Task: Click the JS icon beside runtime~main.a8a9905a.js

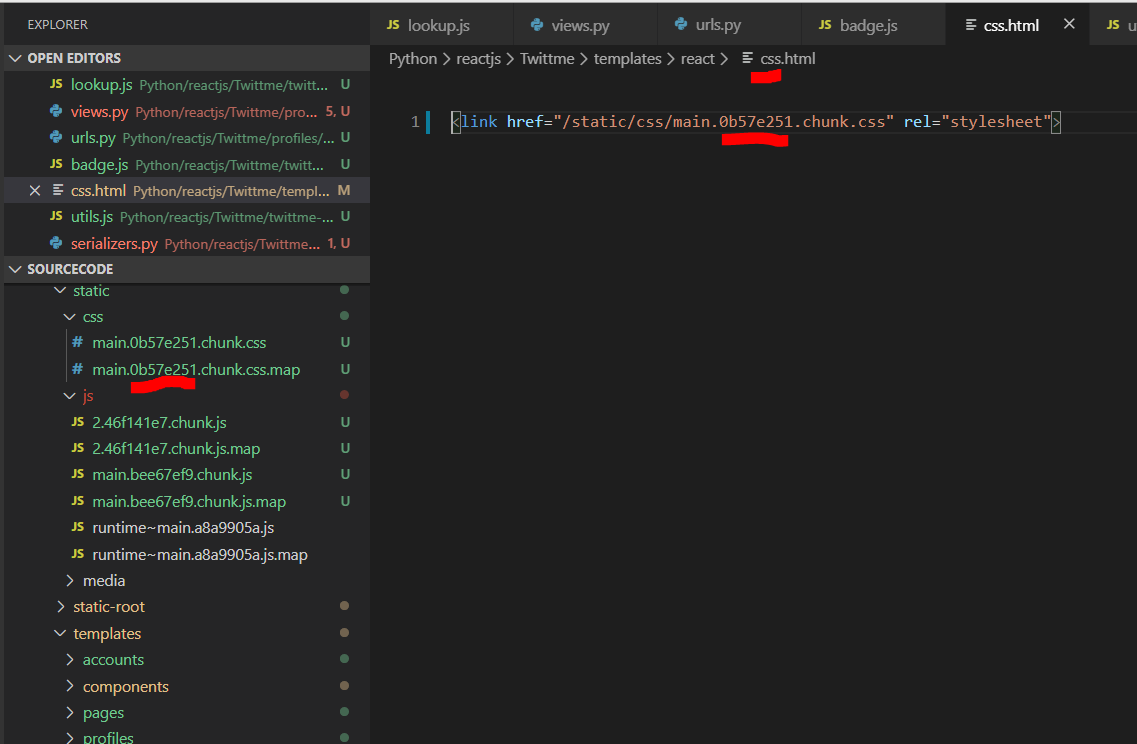Action: pyautogui.click(x=77, y=527)
